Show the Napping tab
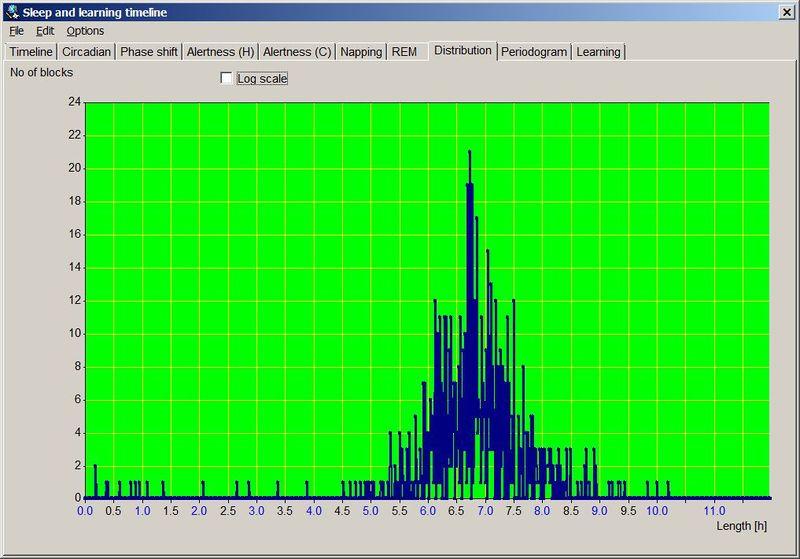 point(361,52)
